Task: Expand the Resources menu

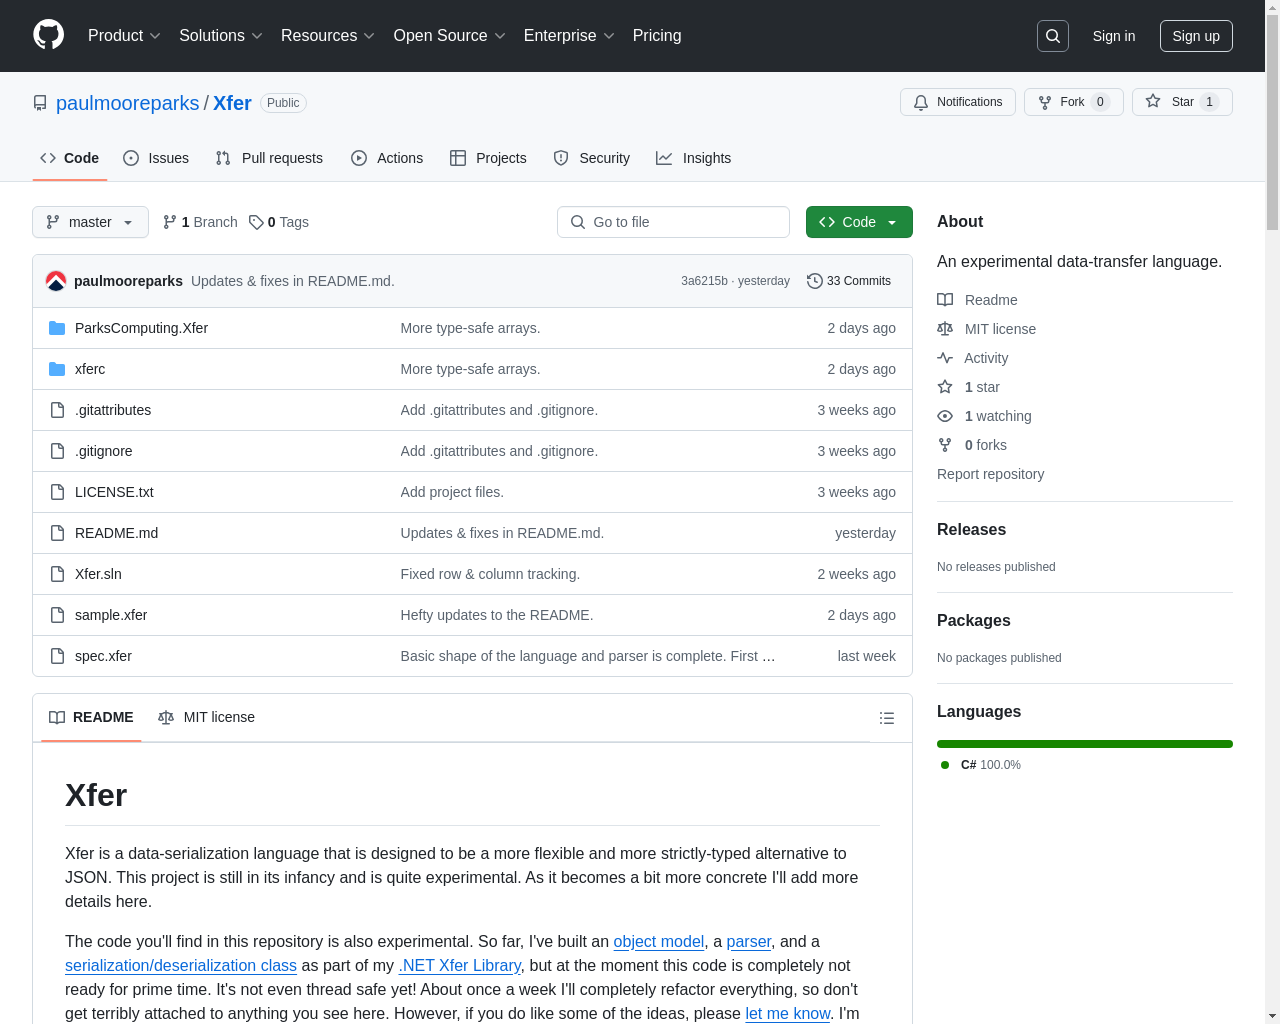Action: [x=328, y=36]
